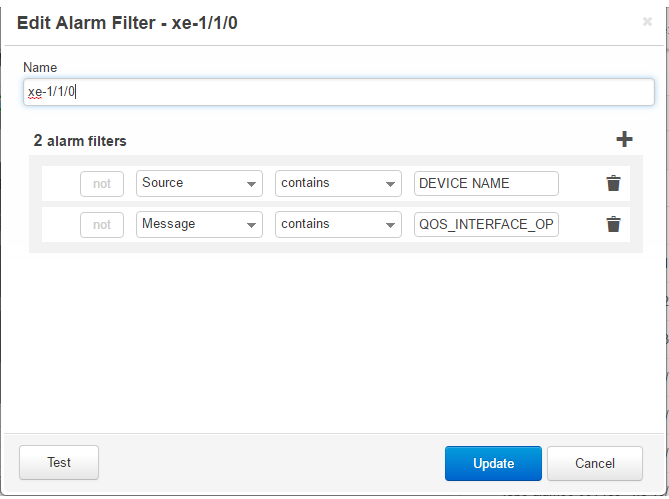Open the 'contains' operator dropdown in Message row
Screen dimensions: 669x499
click(338, 224)
